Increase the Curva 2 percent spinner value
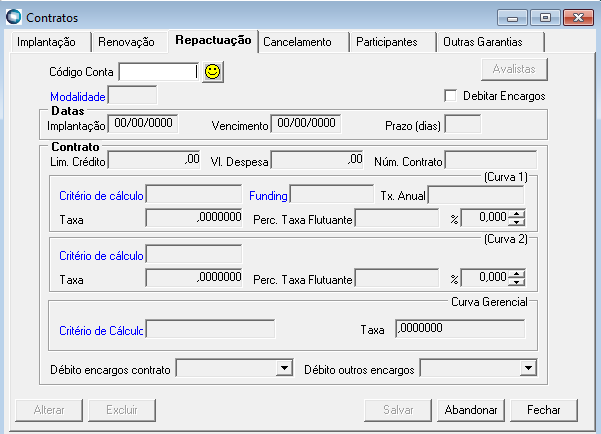Image resolution: width=601 pixels, height=434 pixels. (517, 273)
